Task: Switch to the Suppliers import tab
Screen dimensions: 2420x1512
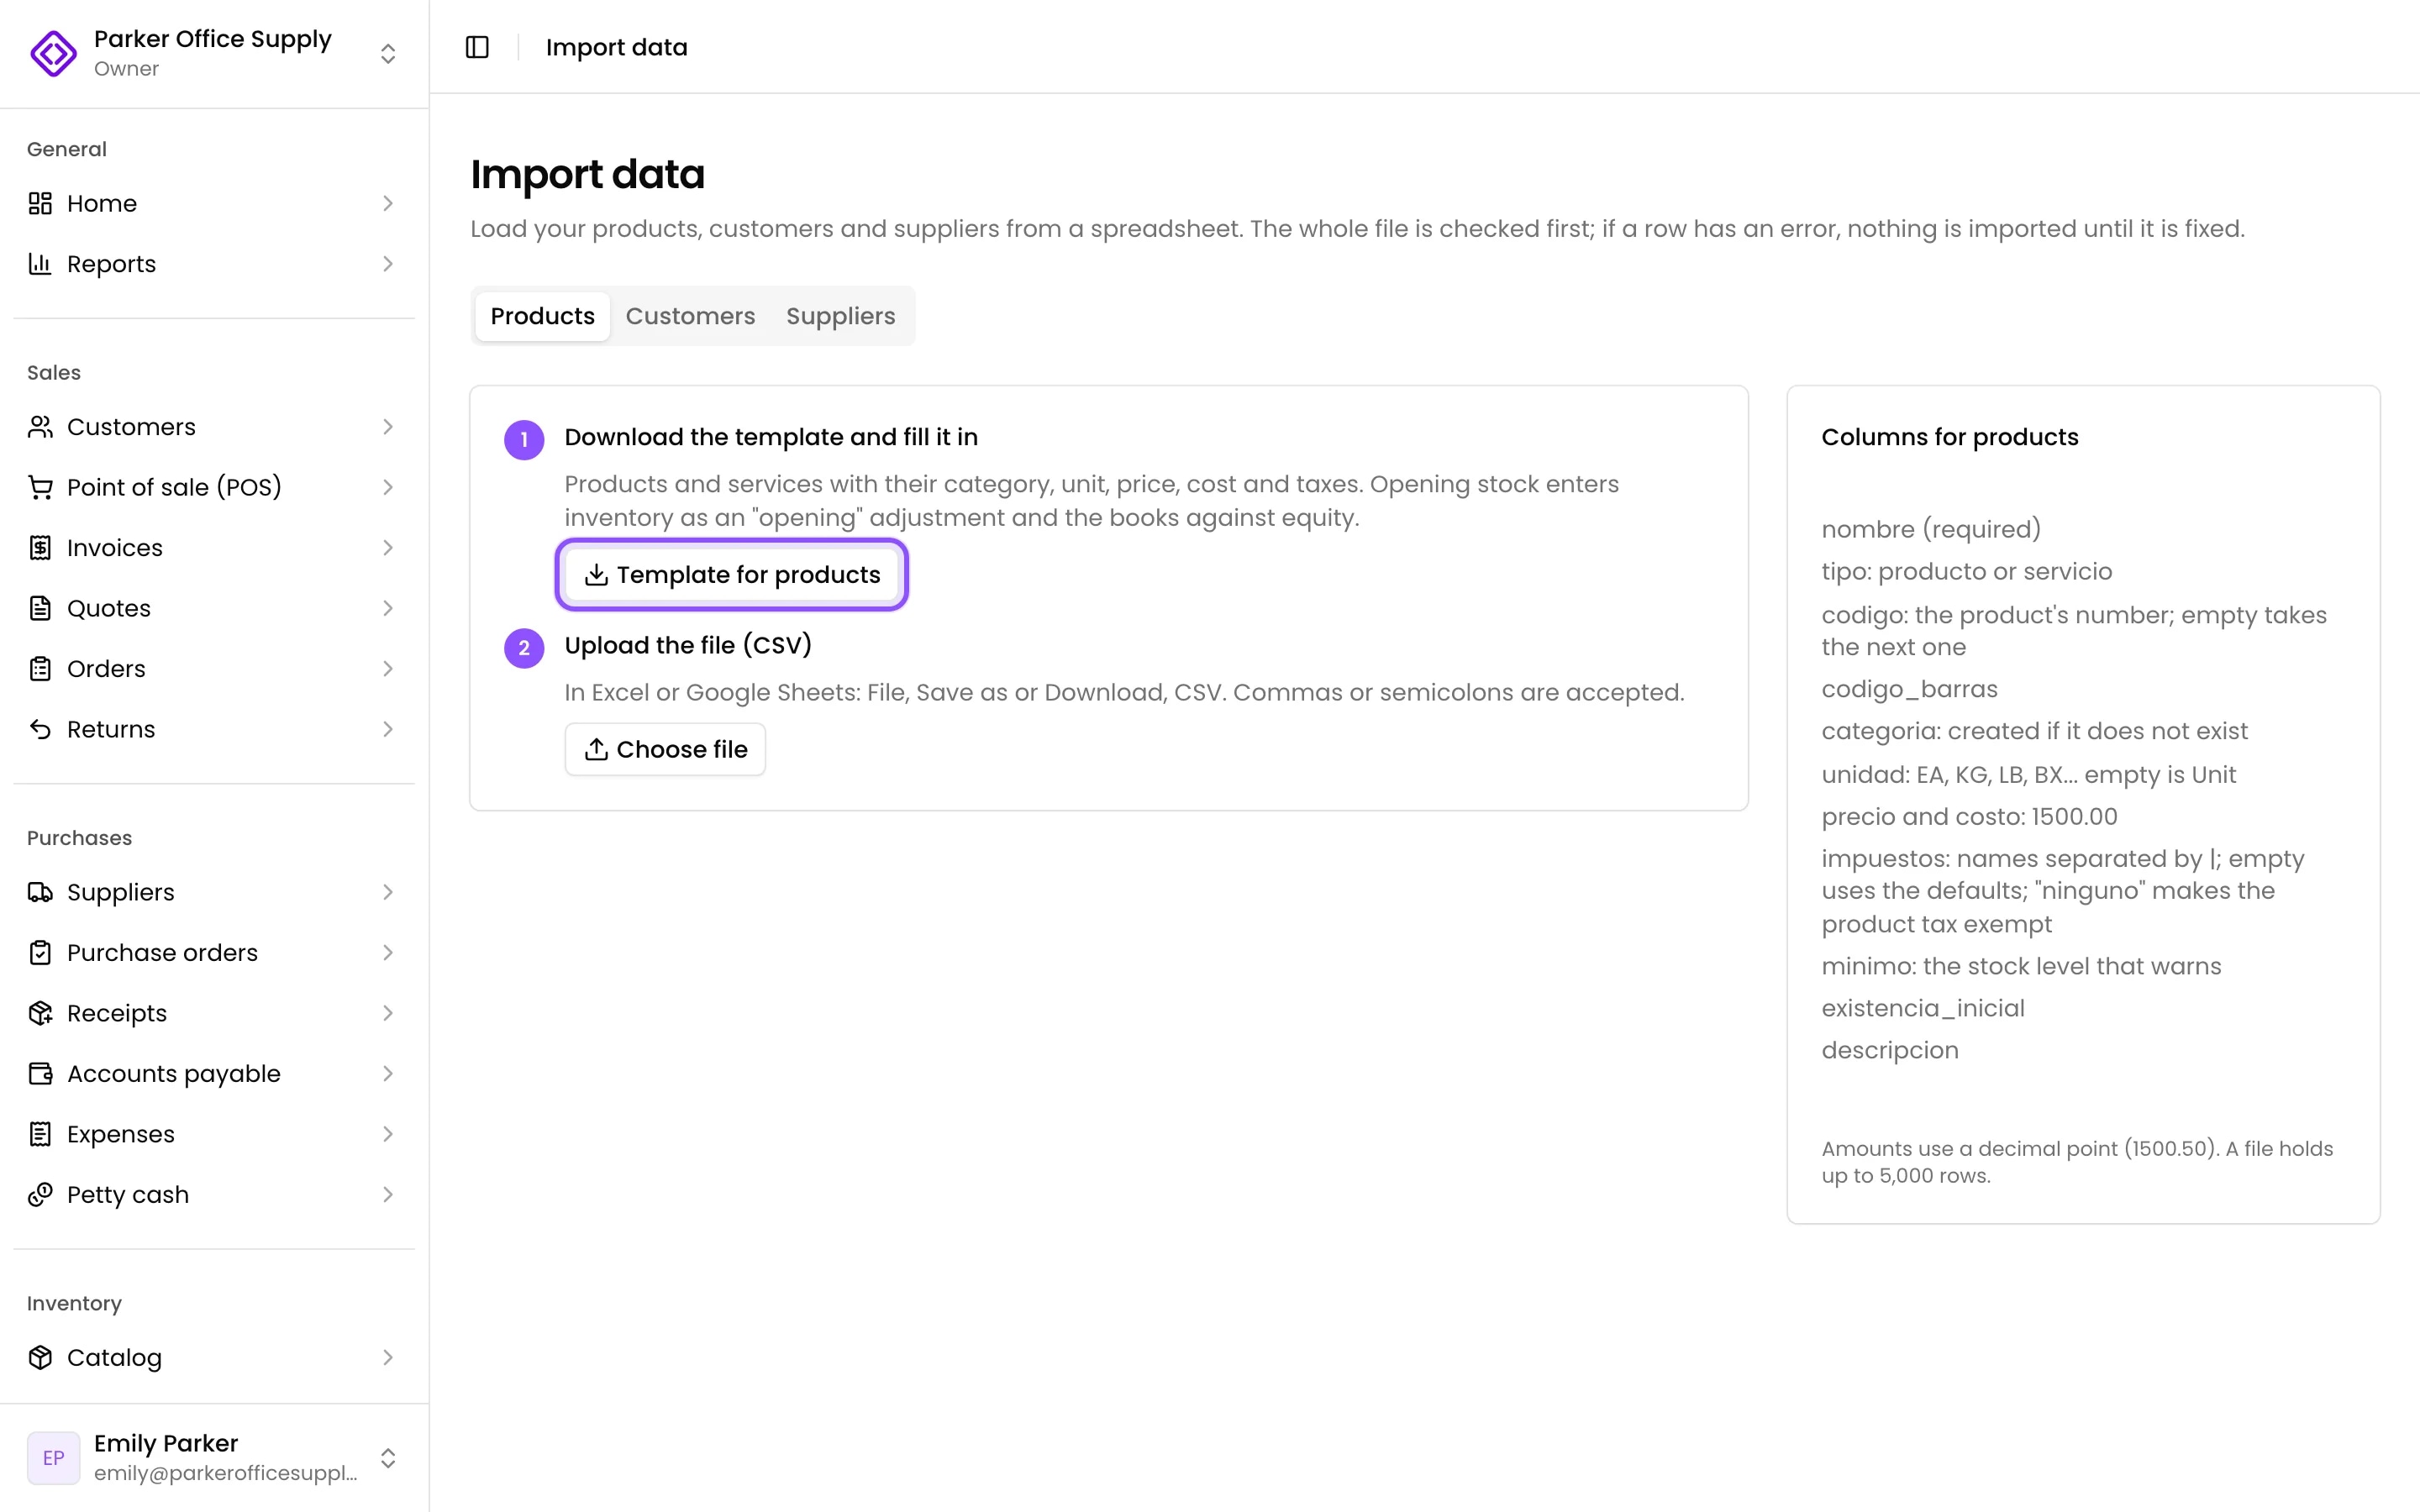Action: coord(840,316)
